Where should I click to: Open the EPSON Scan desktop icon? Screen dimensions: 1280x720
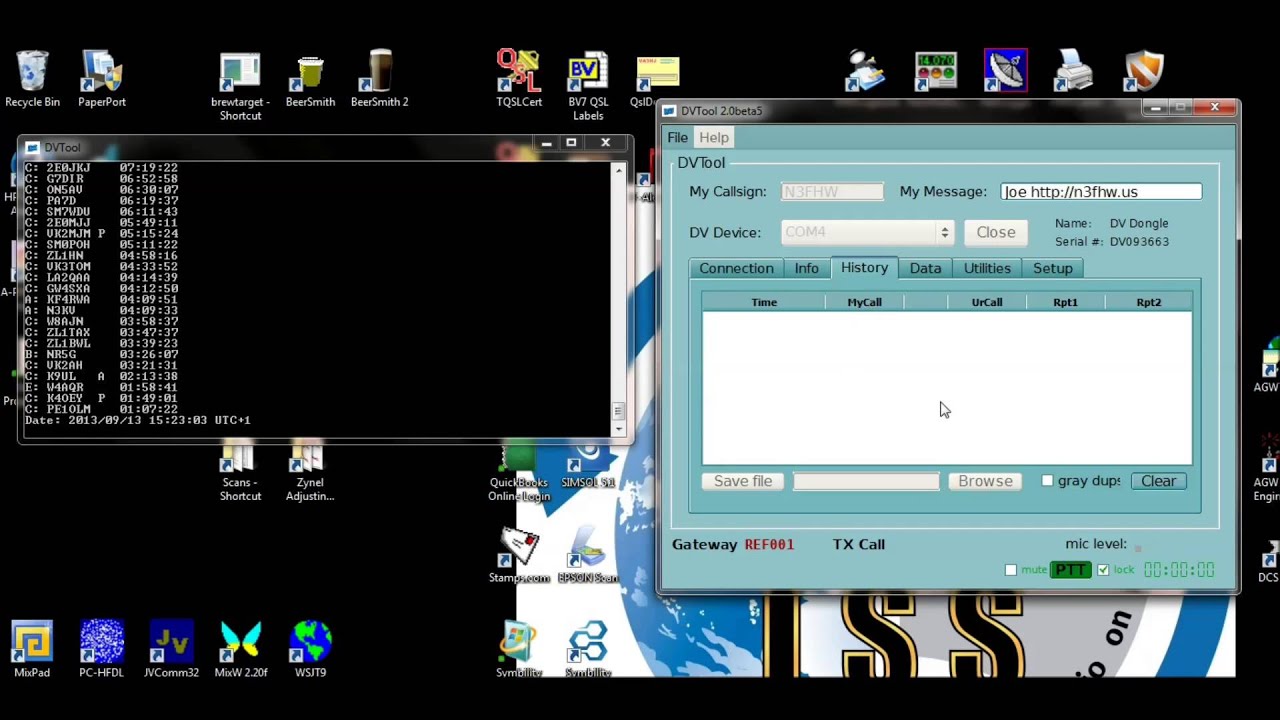(588, 557)
